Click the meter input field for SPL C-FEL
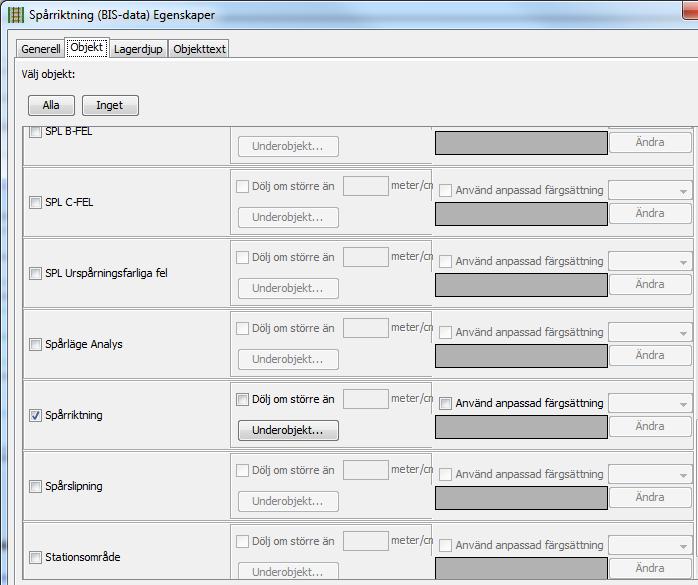This screenshot has width=698, height=585. coord(366,186)
